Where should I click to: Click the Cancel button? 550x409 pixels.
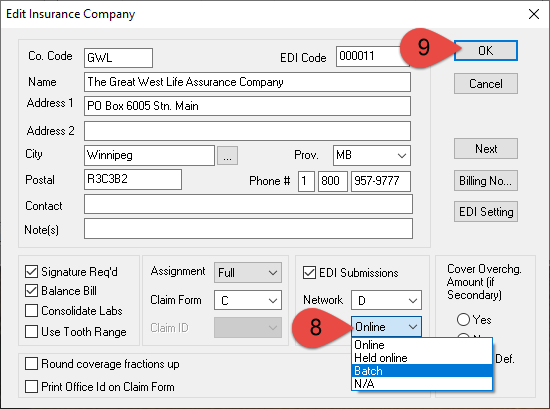tap(485, 83)
